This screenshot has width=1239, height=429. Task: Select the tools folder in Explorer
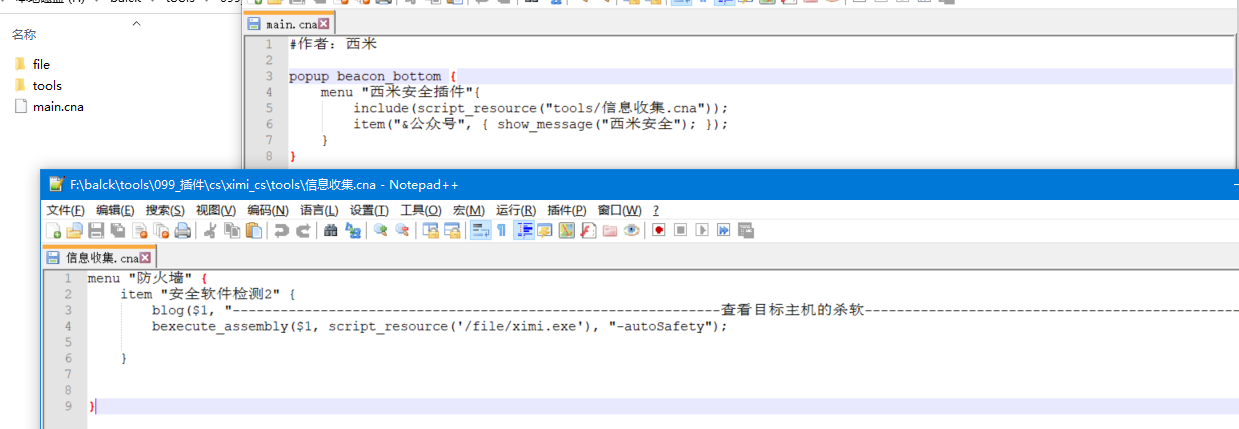coord(46,86)
